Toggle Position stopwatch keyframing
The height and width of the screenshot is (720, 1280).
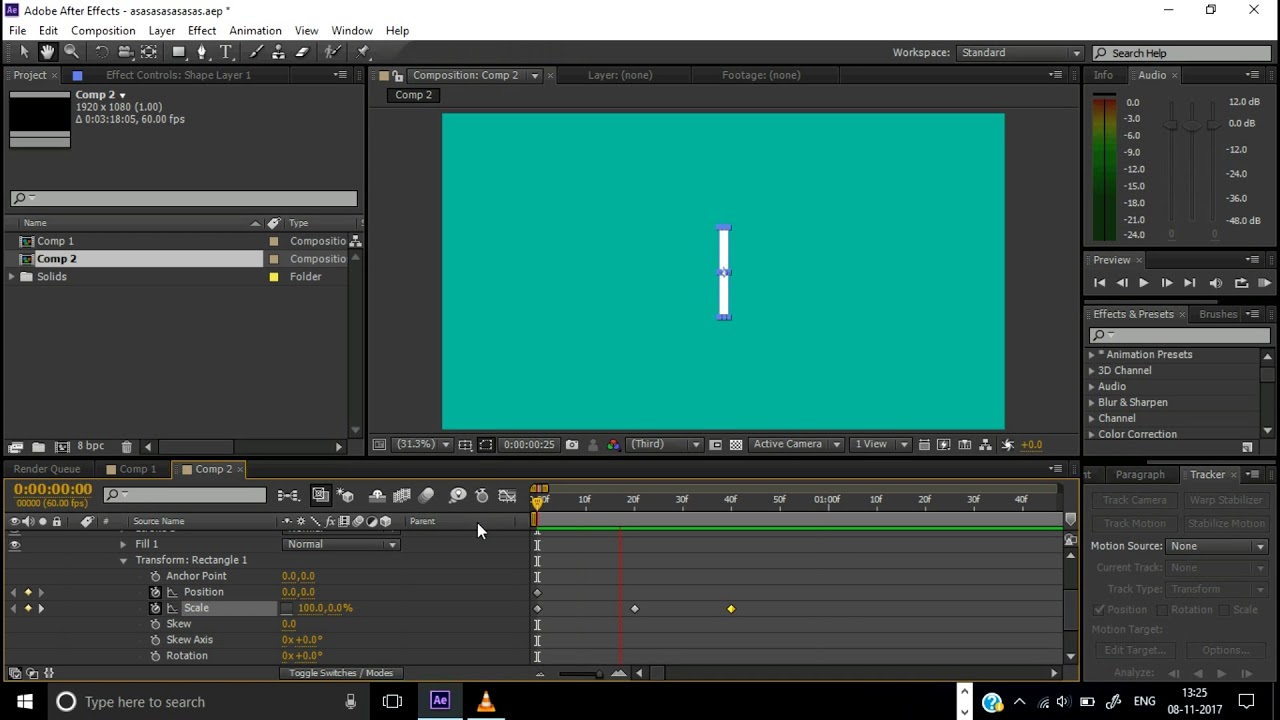tap(155, 592)
